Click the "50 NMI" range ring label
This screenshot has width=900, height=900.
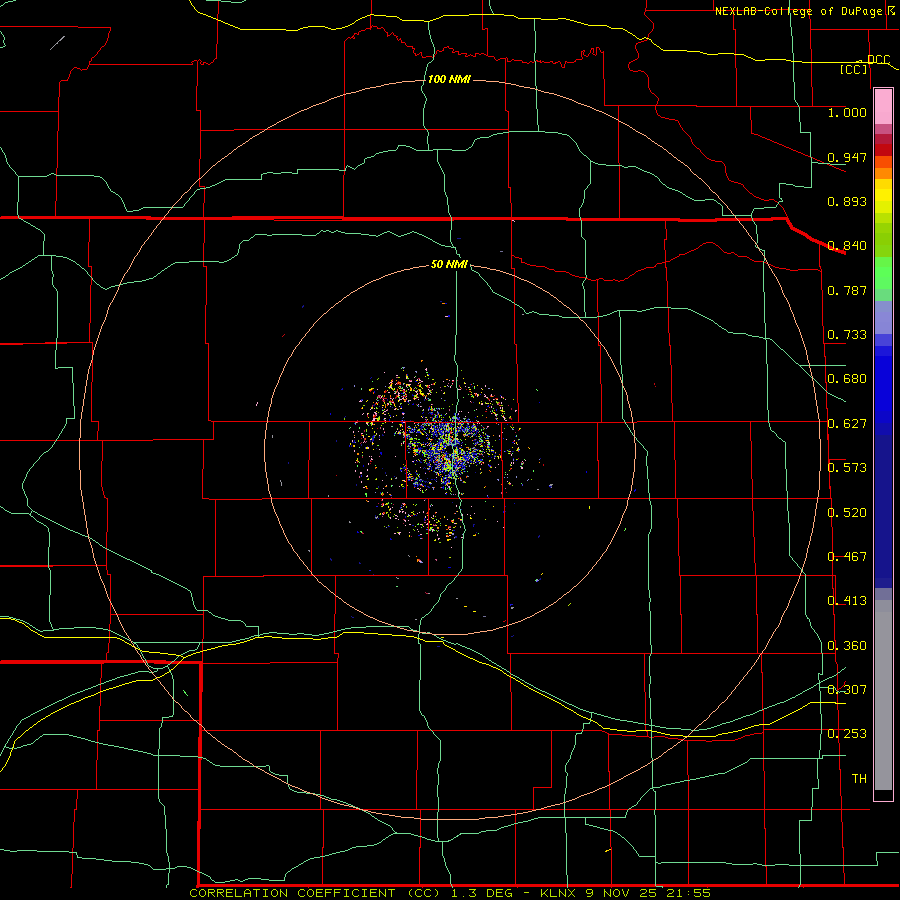[x=449, y=264]
